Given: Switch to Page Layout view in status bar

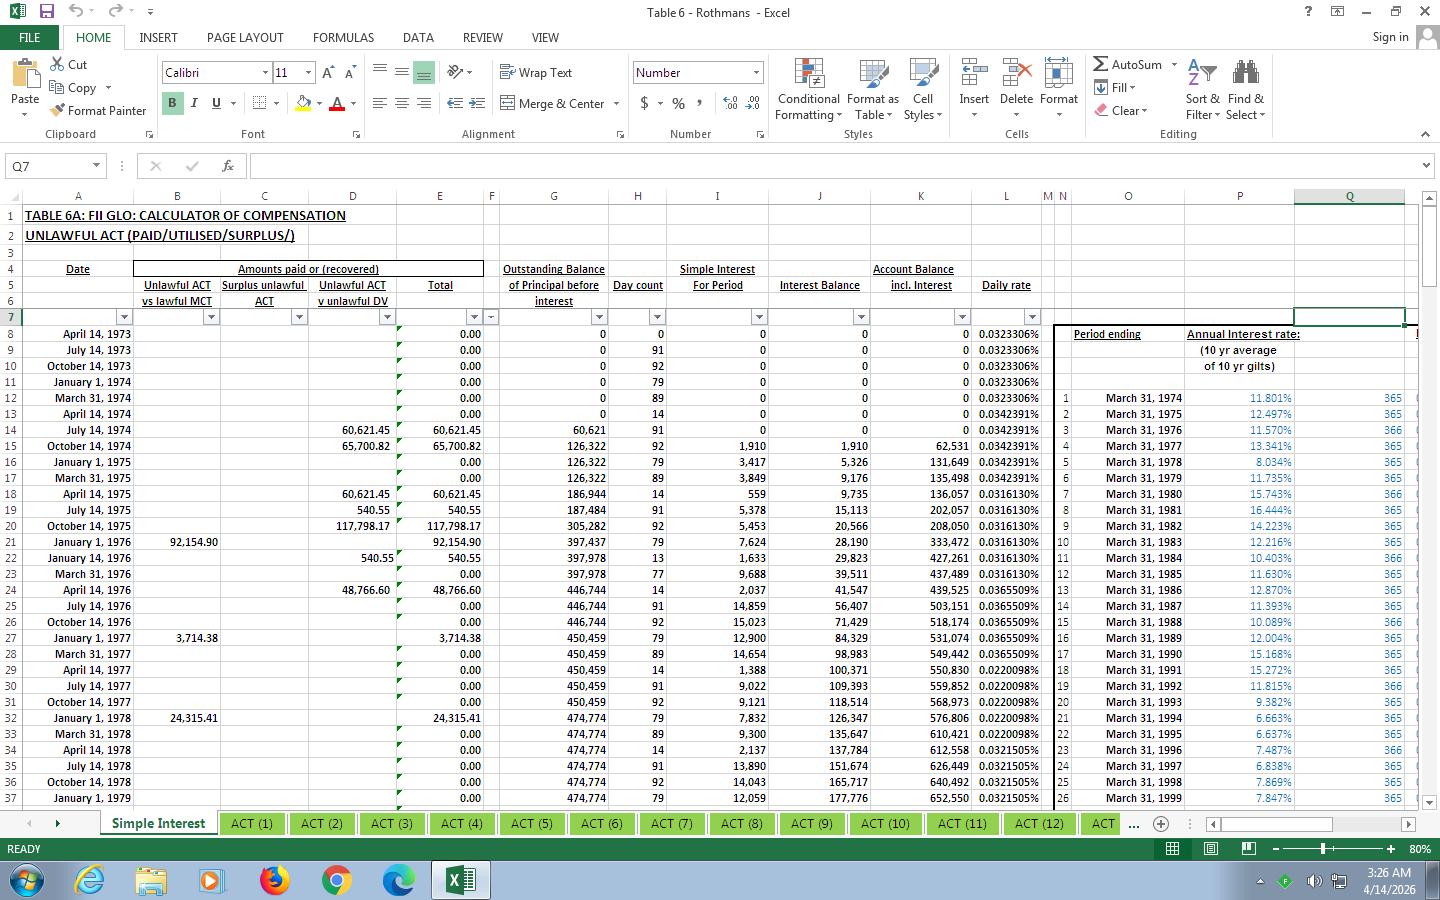Looking at the screenshot, I should [x=1210, y=848].
